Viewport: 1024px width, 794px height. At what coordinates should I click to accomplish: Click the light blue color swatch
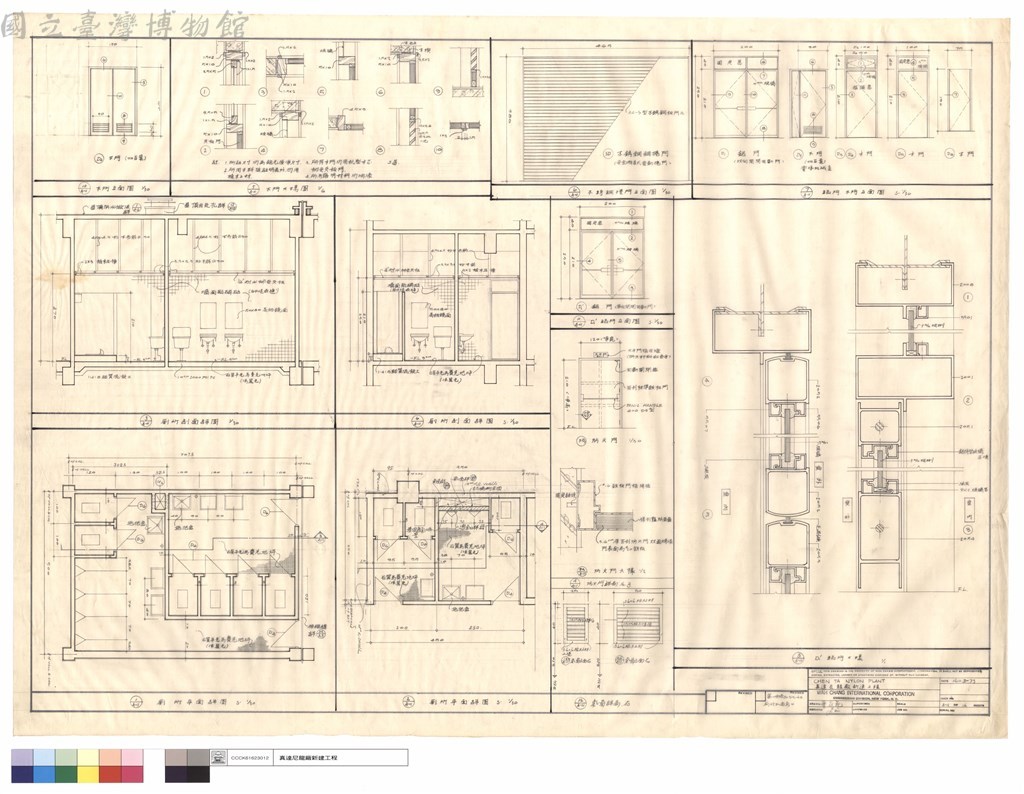click(x=44, y=757)
